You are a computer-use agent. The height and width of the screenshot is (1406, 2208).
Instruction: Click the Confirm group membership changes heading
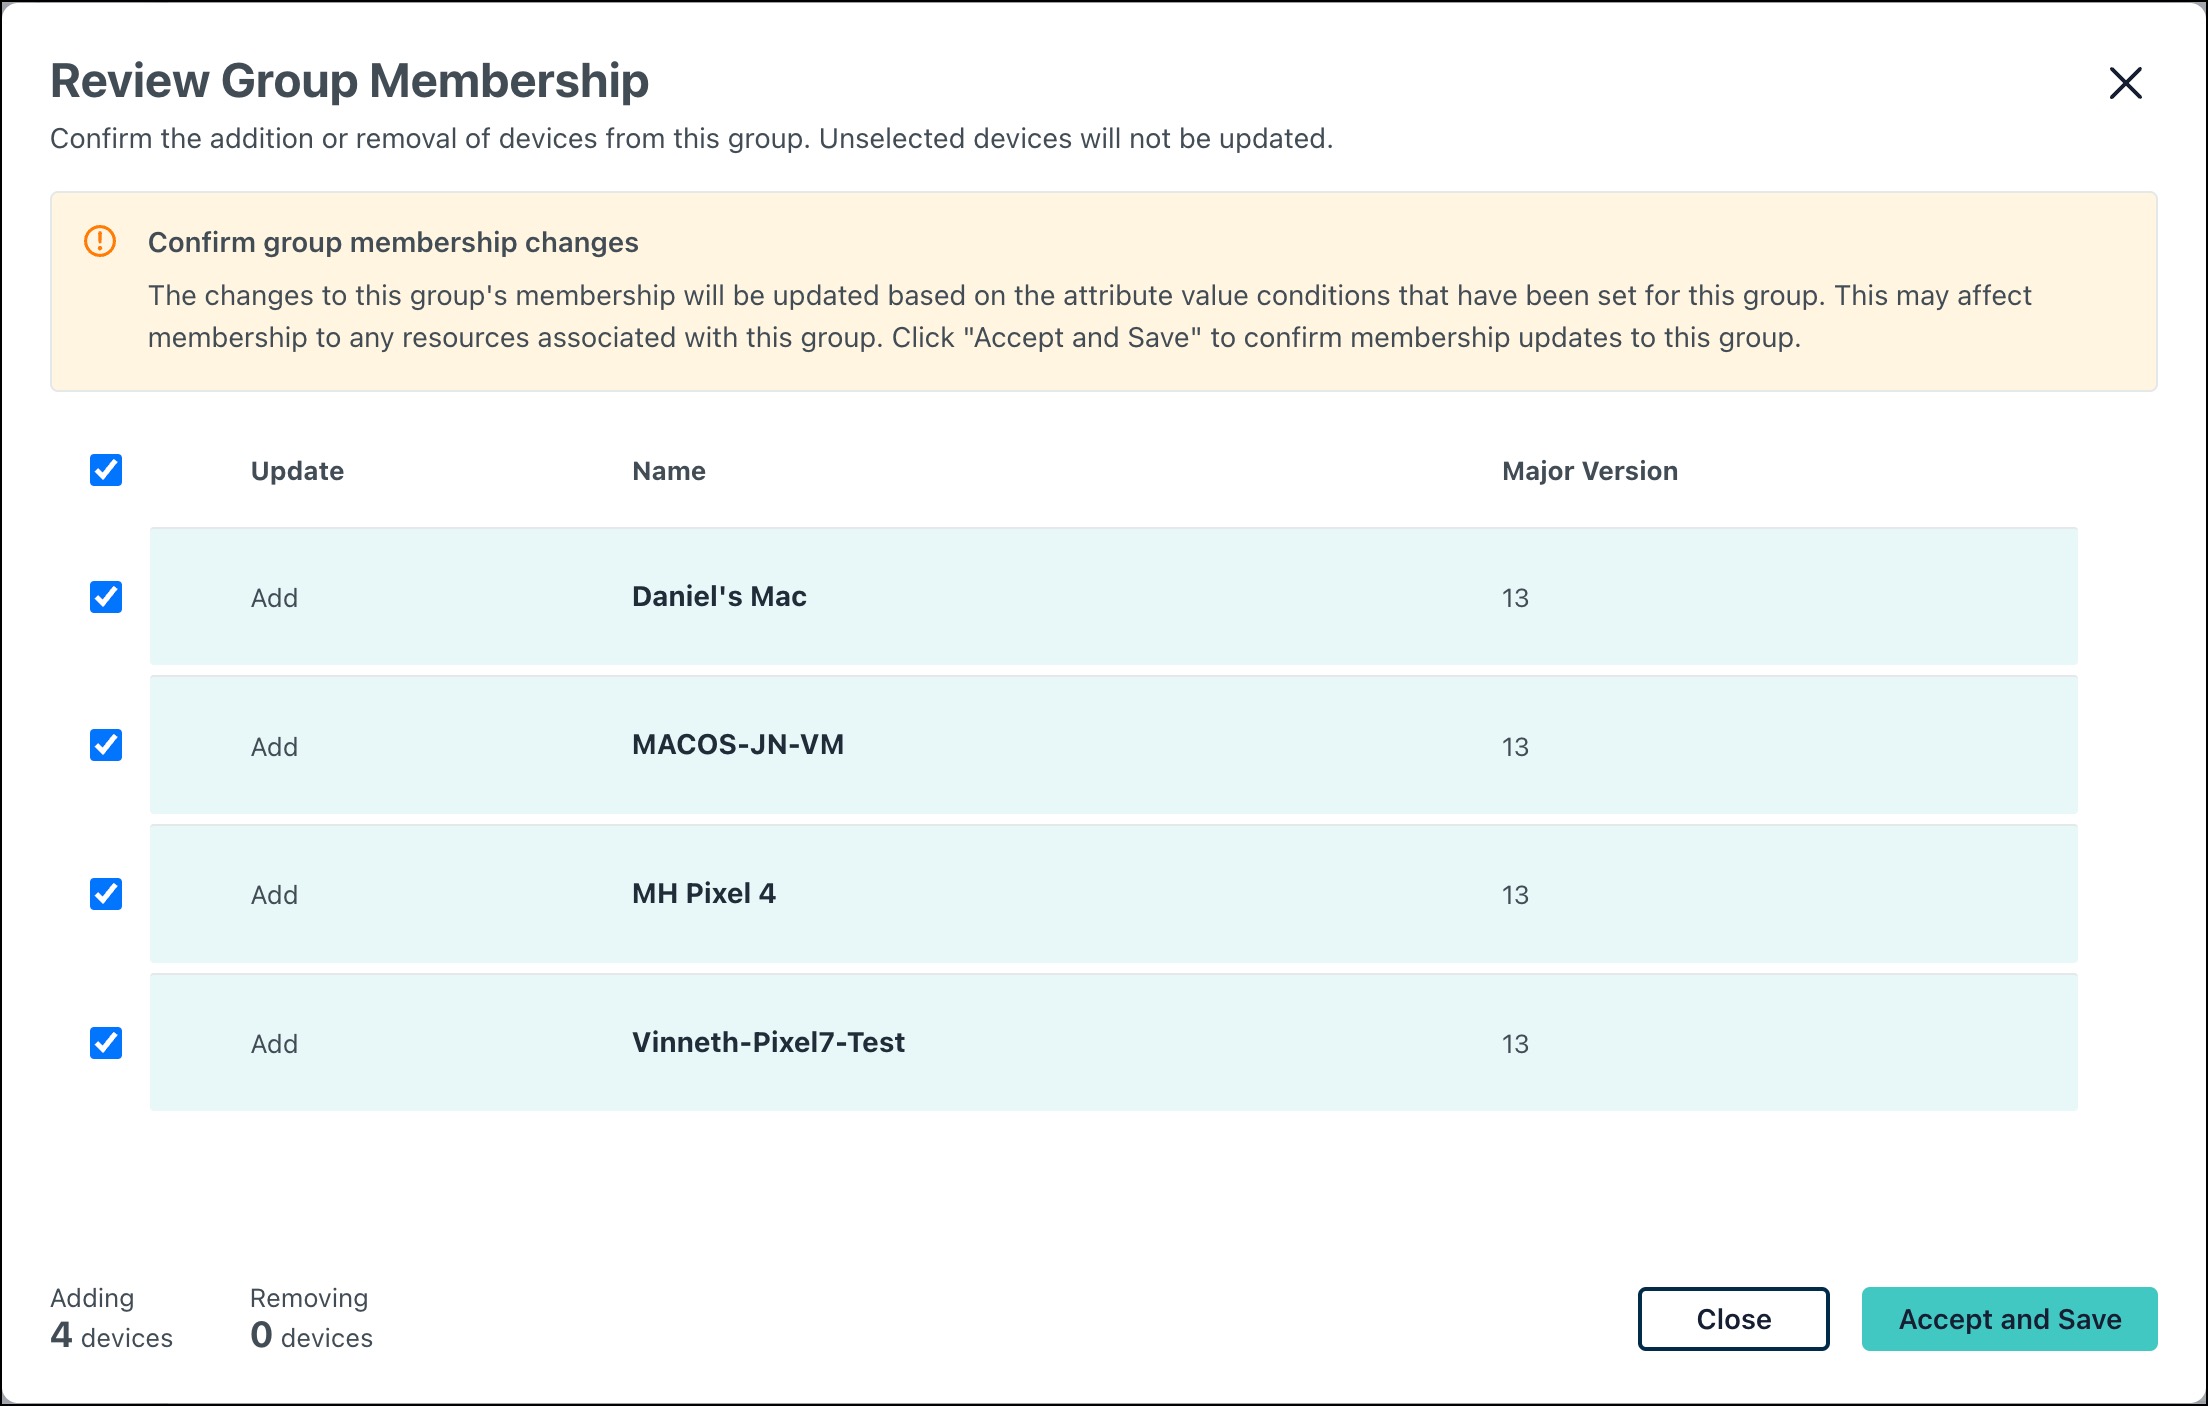393,242
